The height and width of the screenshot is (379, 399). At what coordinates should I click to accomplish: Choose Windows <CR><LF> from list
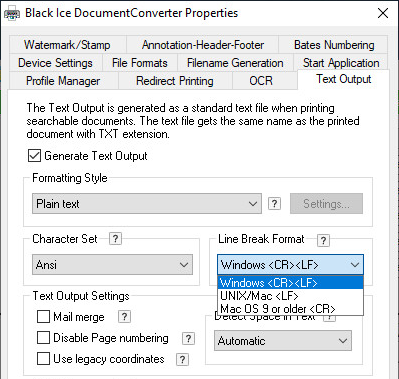(x=290, y=283)
